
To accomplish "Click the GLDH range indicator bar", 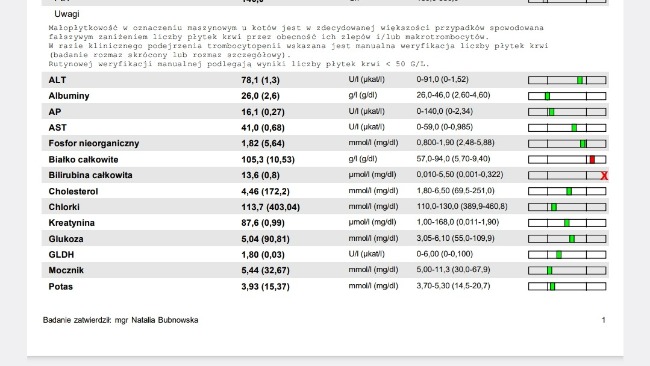I will (567, 255).
